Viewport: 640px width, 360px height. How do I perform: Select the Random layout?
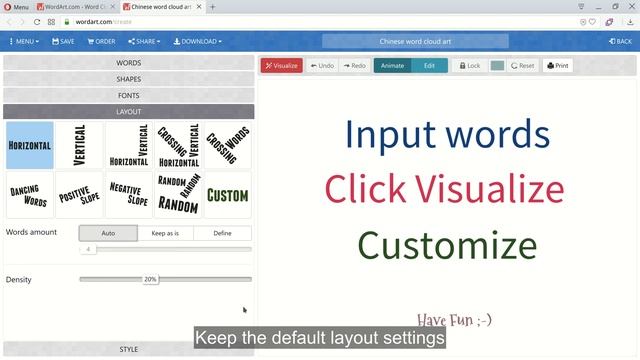tap(178, 195)
